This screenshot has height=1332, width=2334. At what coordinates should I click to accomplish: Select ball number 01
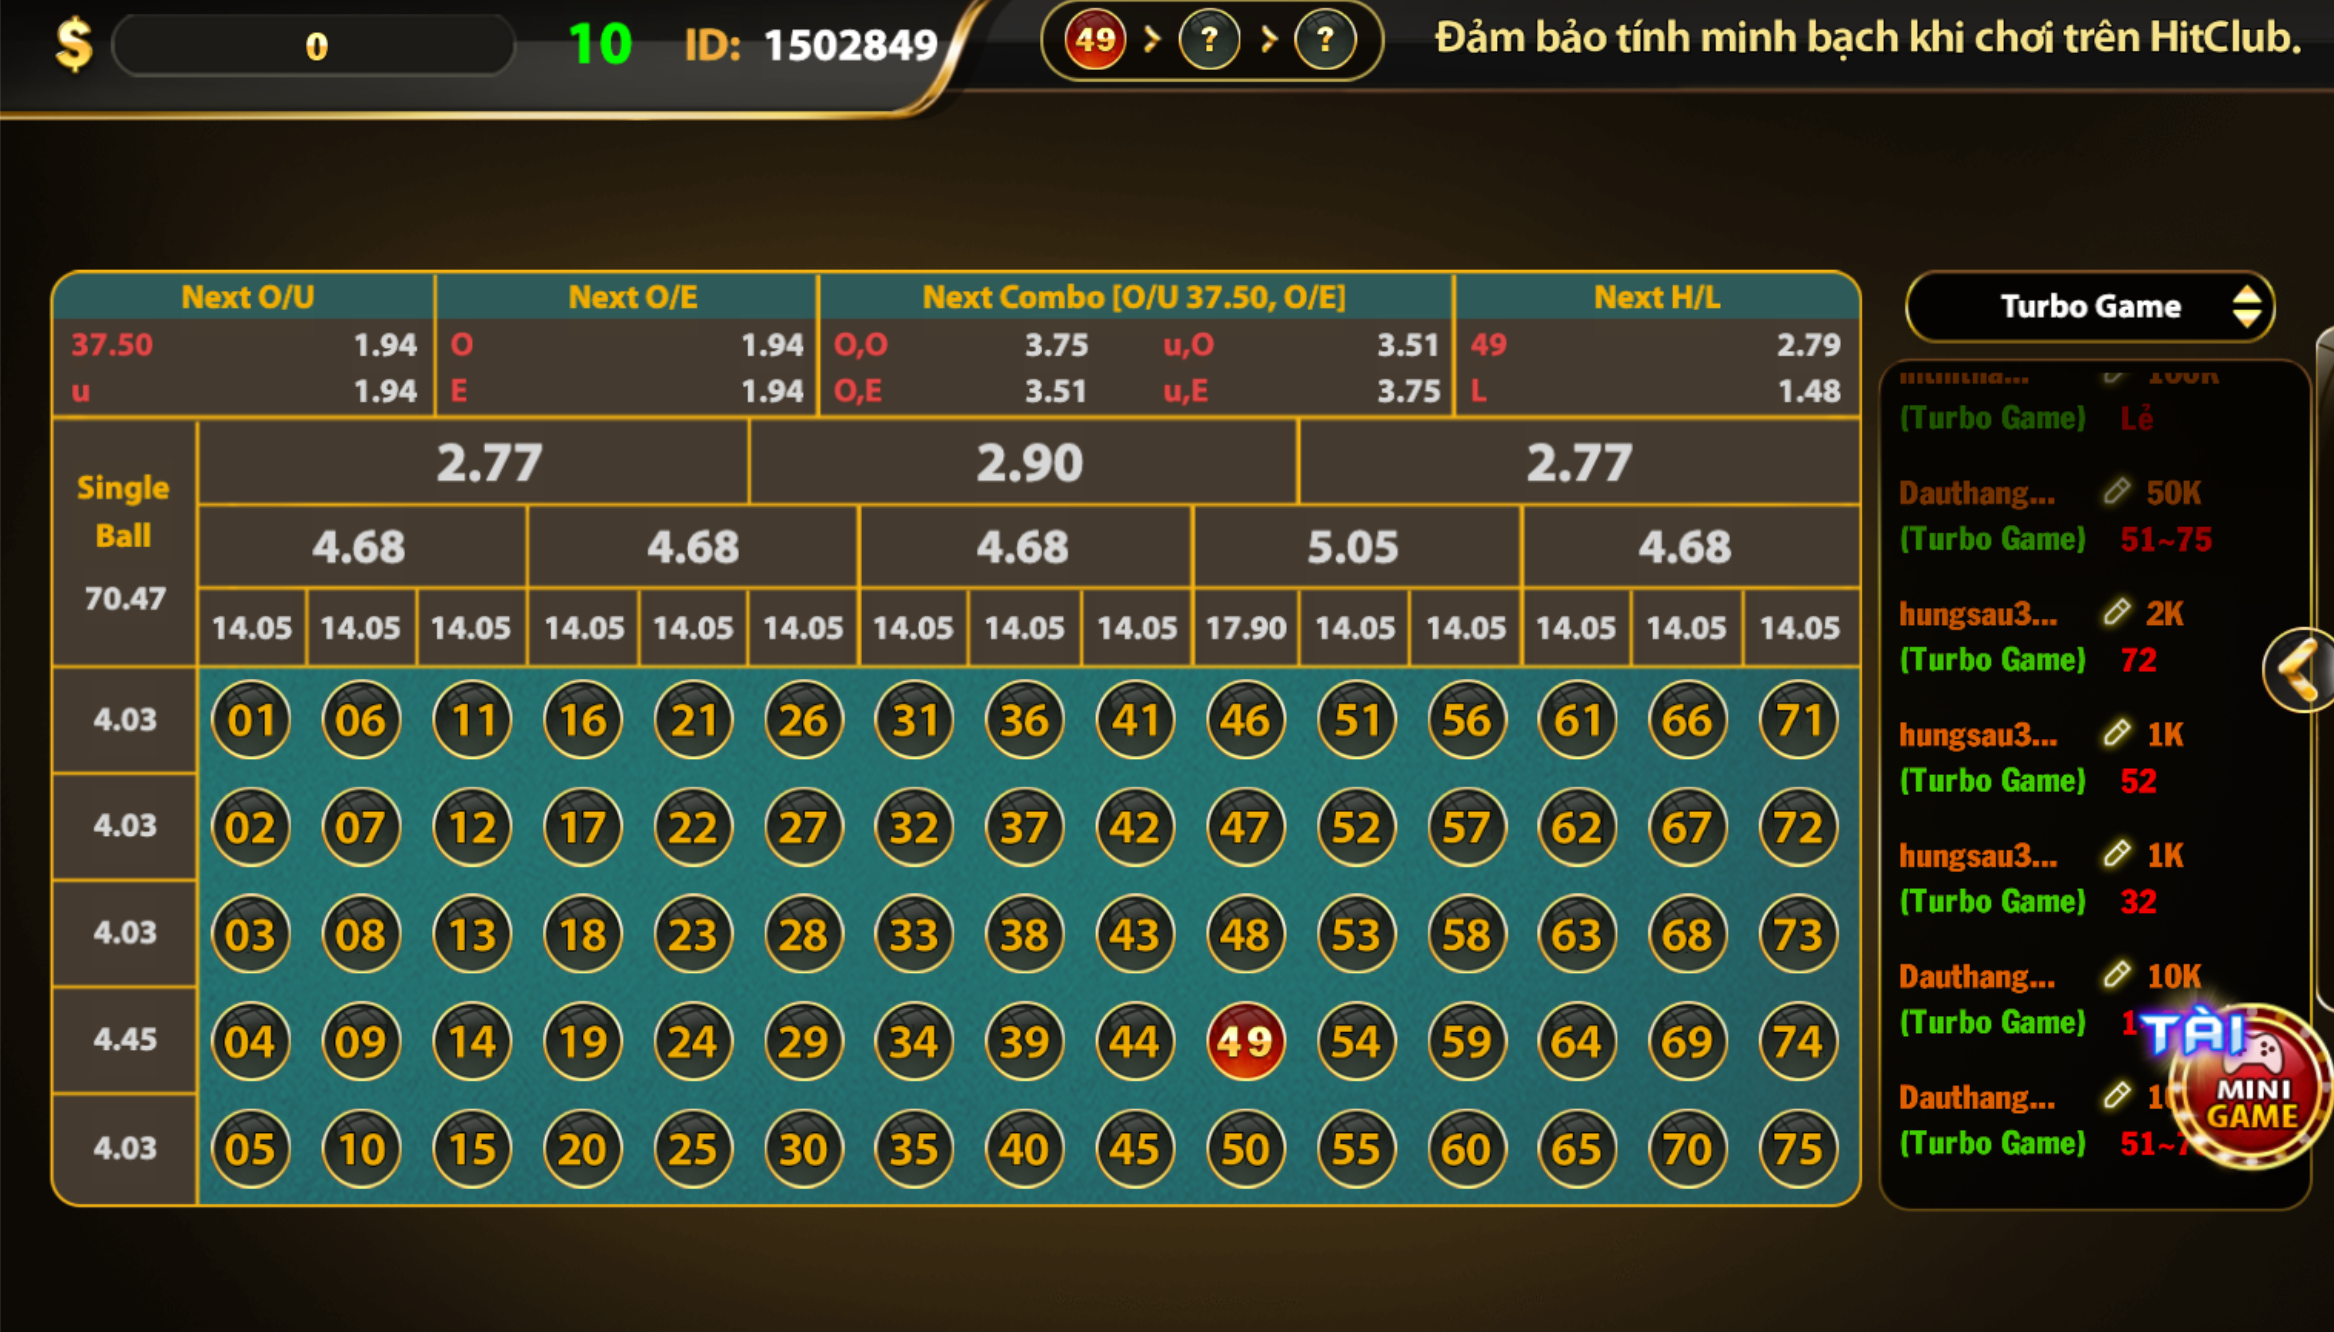click(x=250, y=720)
